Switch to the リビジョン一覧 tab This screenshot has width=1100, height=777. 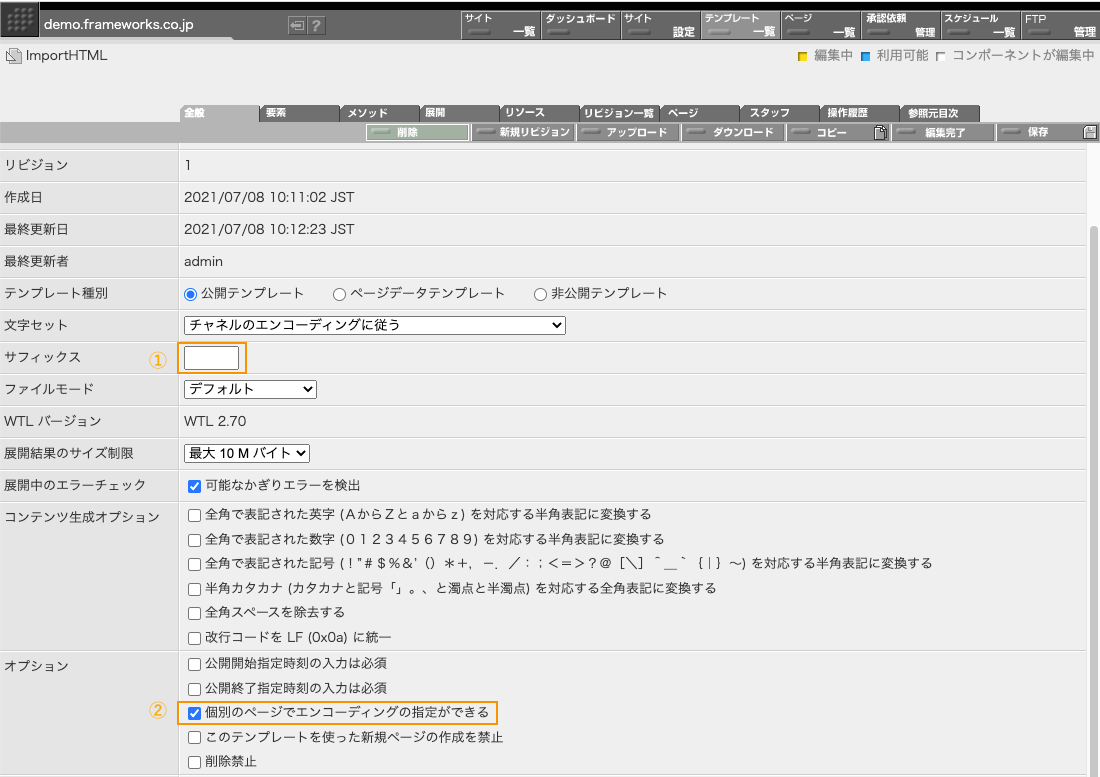pyautogui.click(x=620, y=113)
